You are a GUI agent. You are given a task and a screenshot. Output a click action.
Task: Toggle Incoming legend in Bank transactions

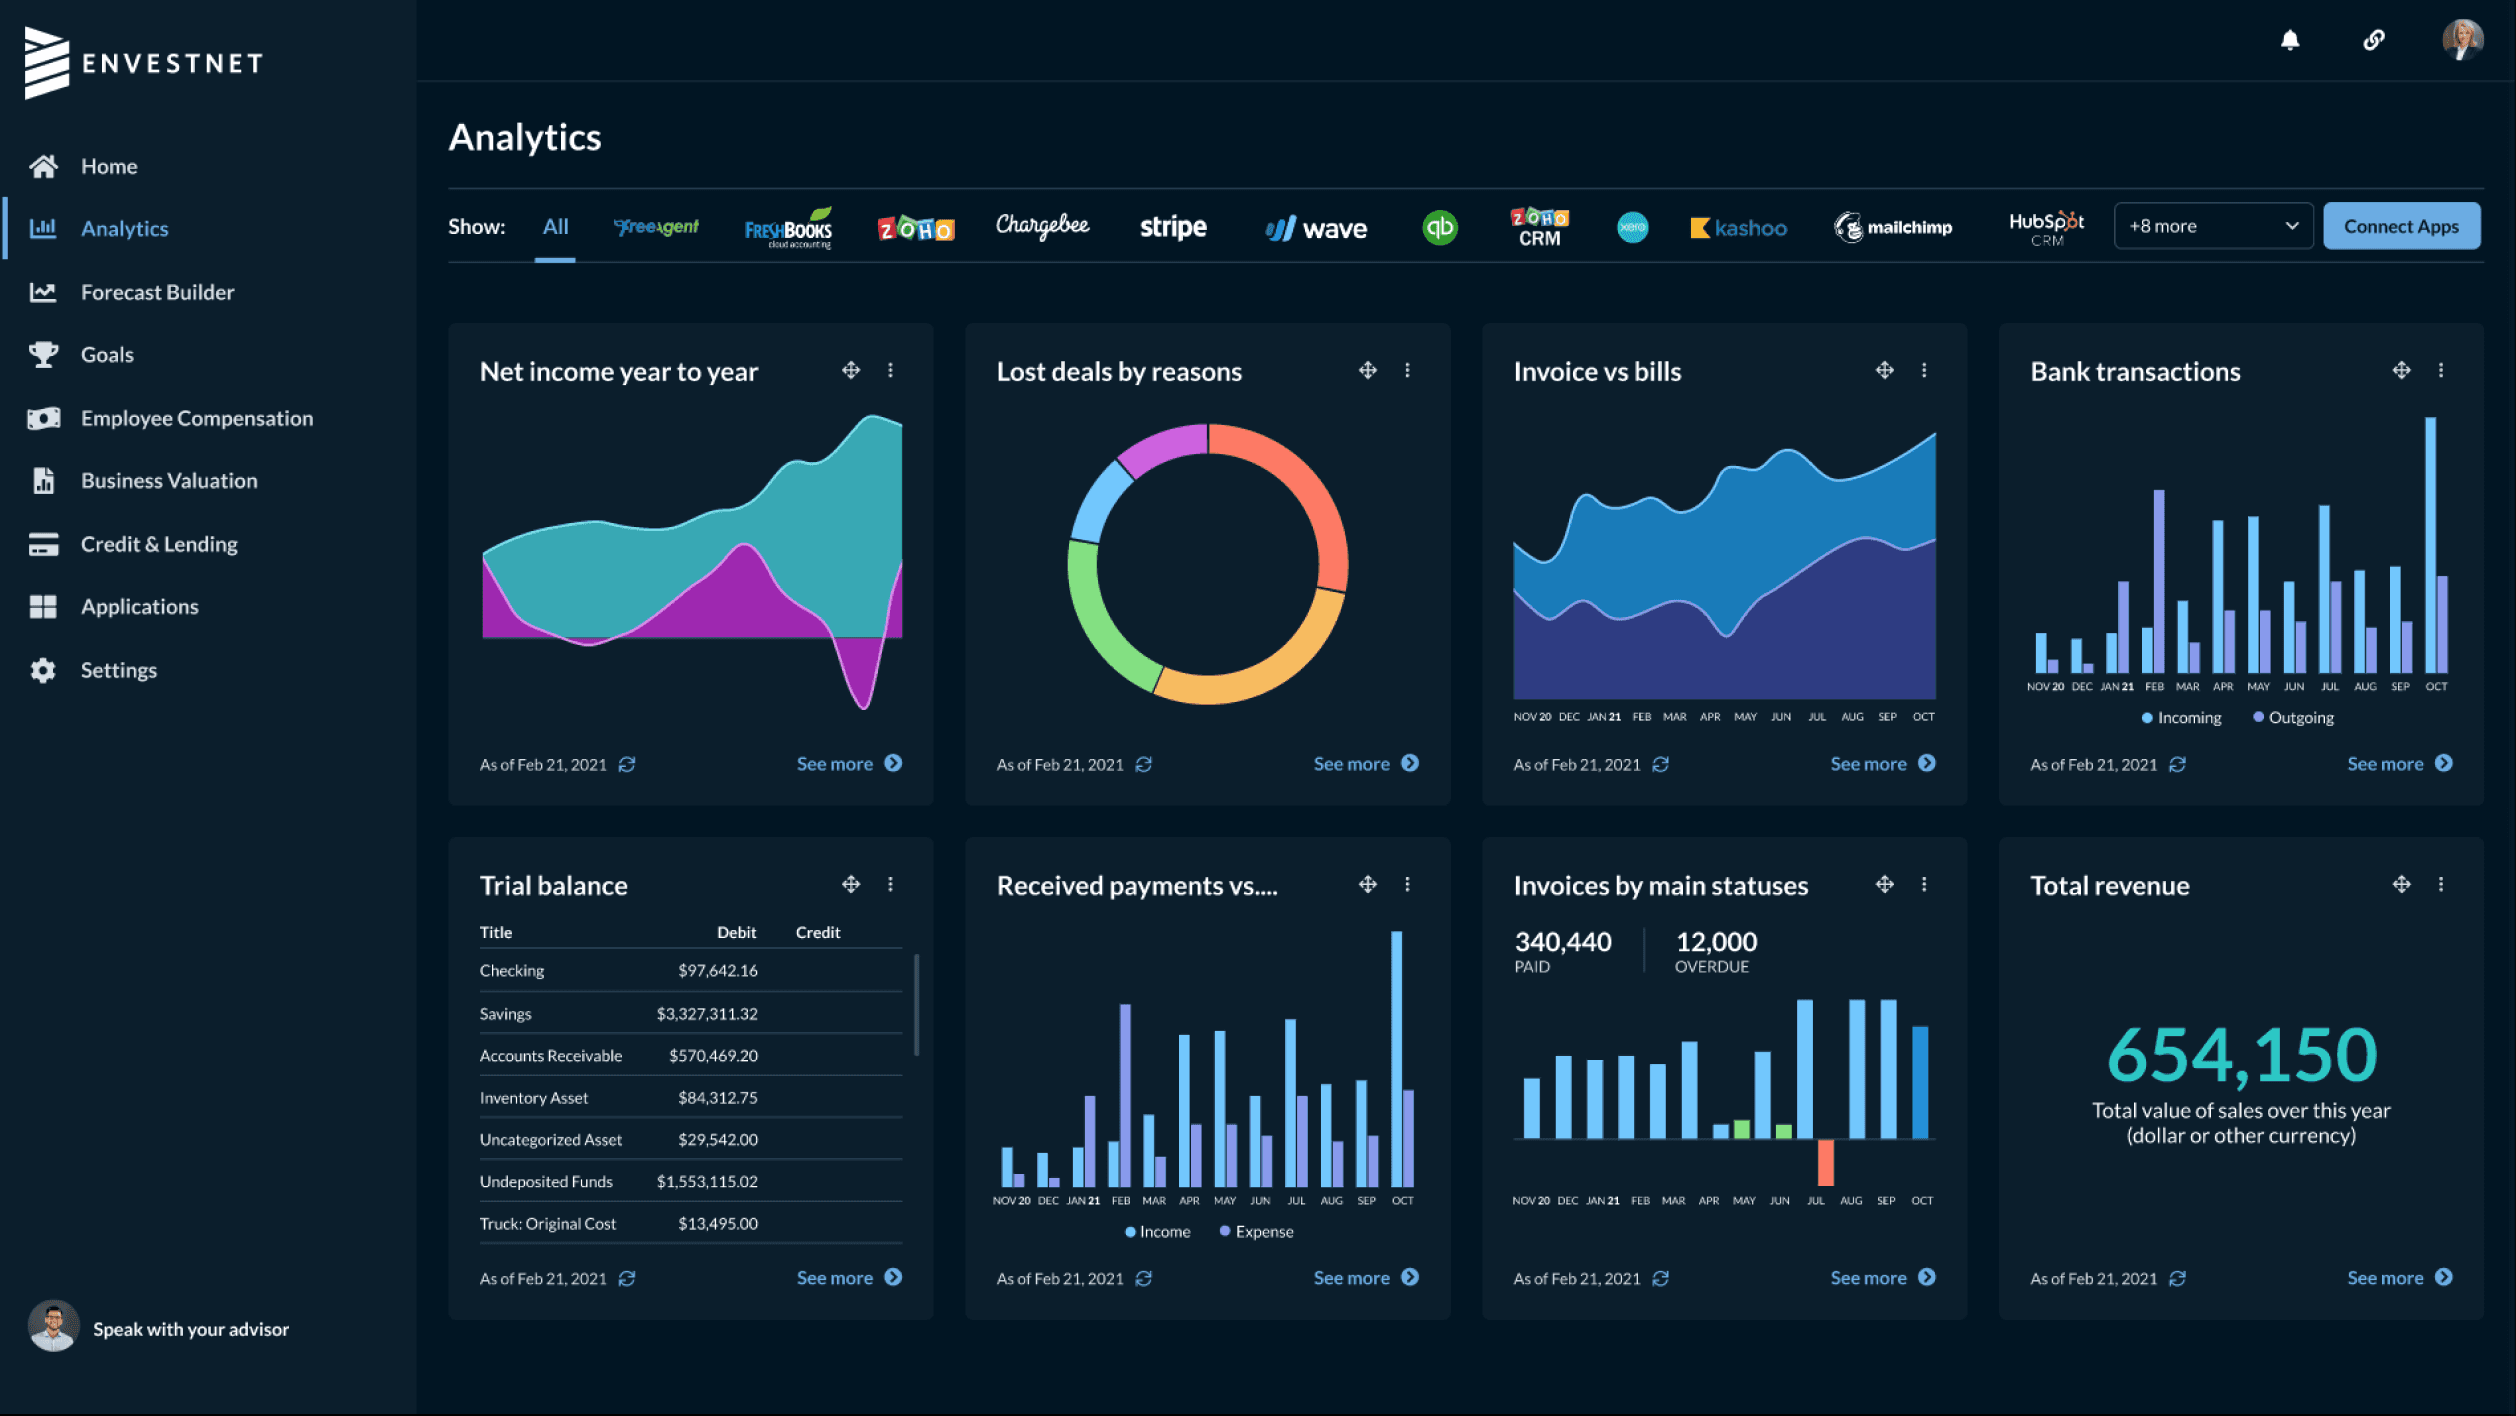2181,717
